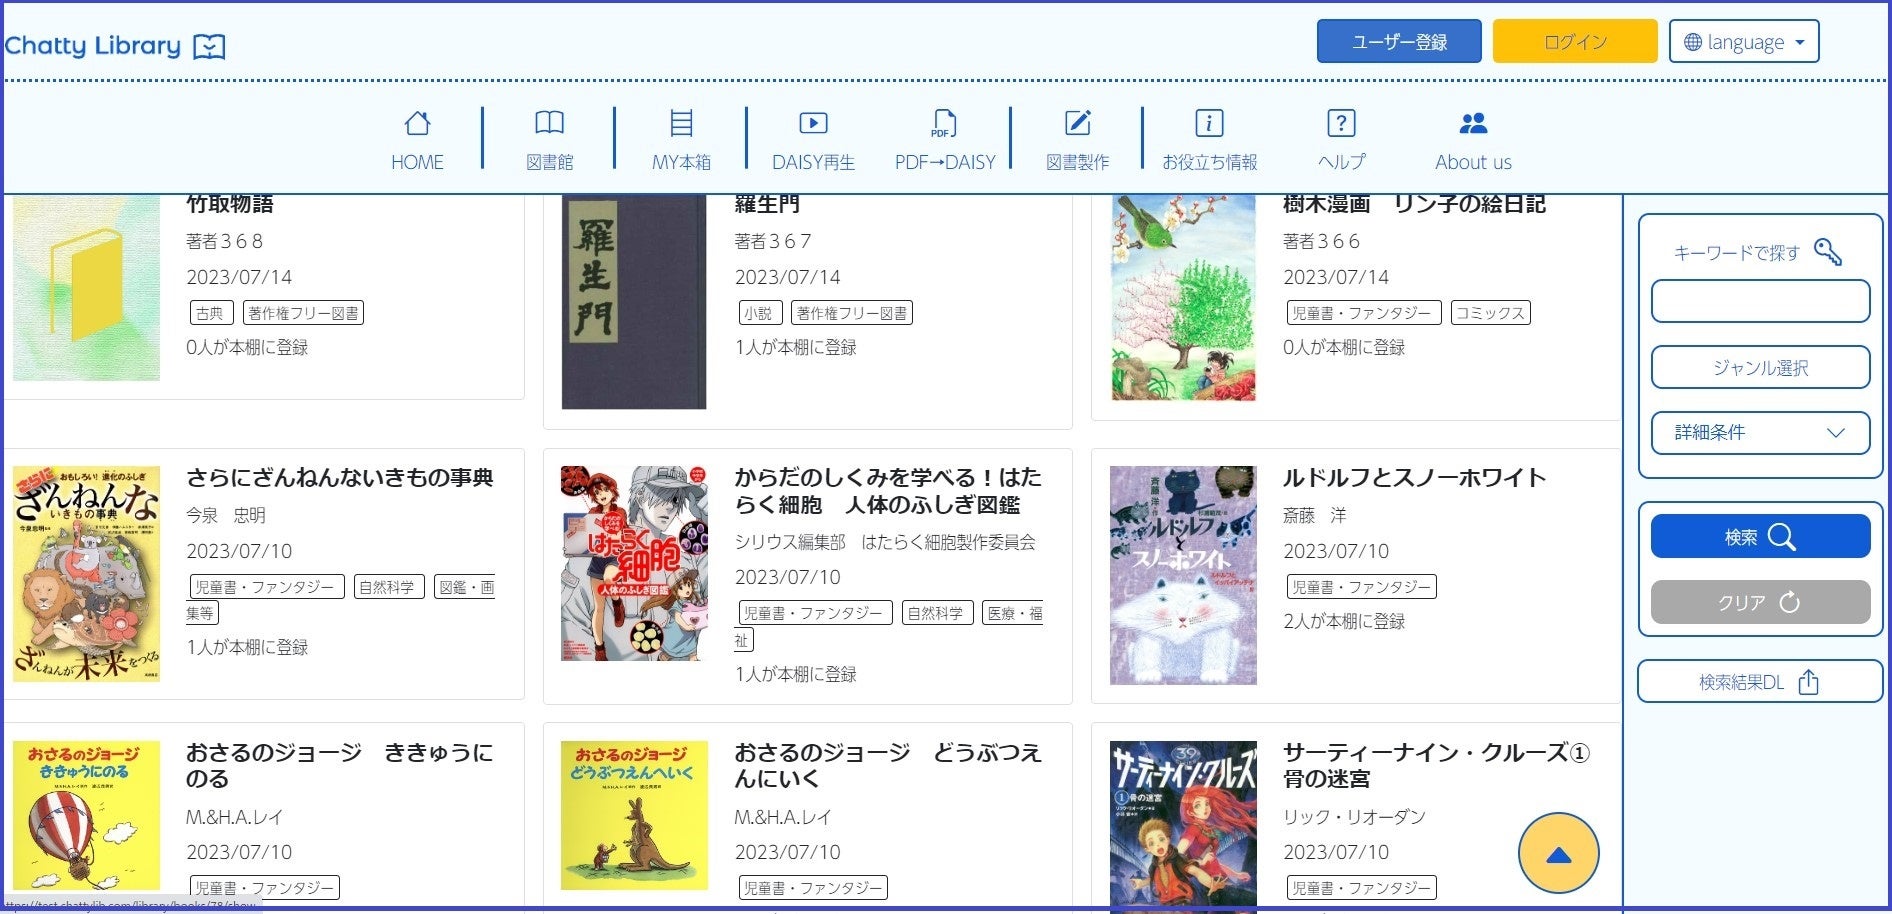Screen dimensions: 1892x914
Task: Click the 古典 tag on 竹取物語
Action: point(211,313)
